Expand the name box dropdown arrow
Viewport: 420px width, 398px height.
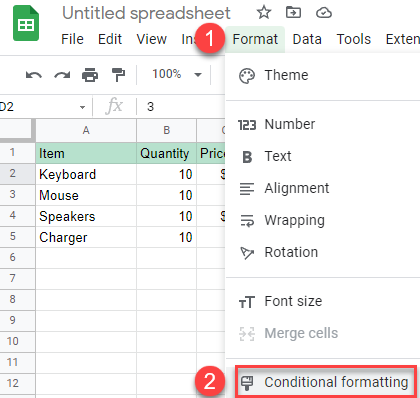82,107
